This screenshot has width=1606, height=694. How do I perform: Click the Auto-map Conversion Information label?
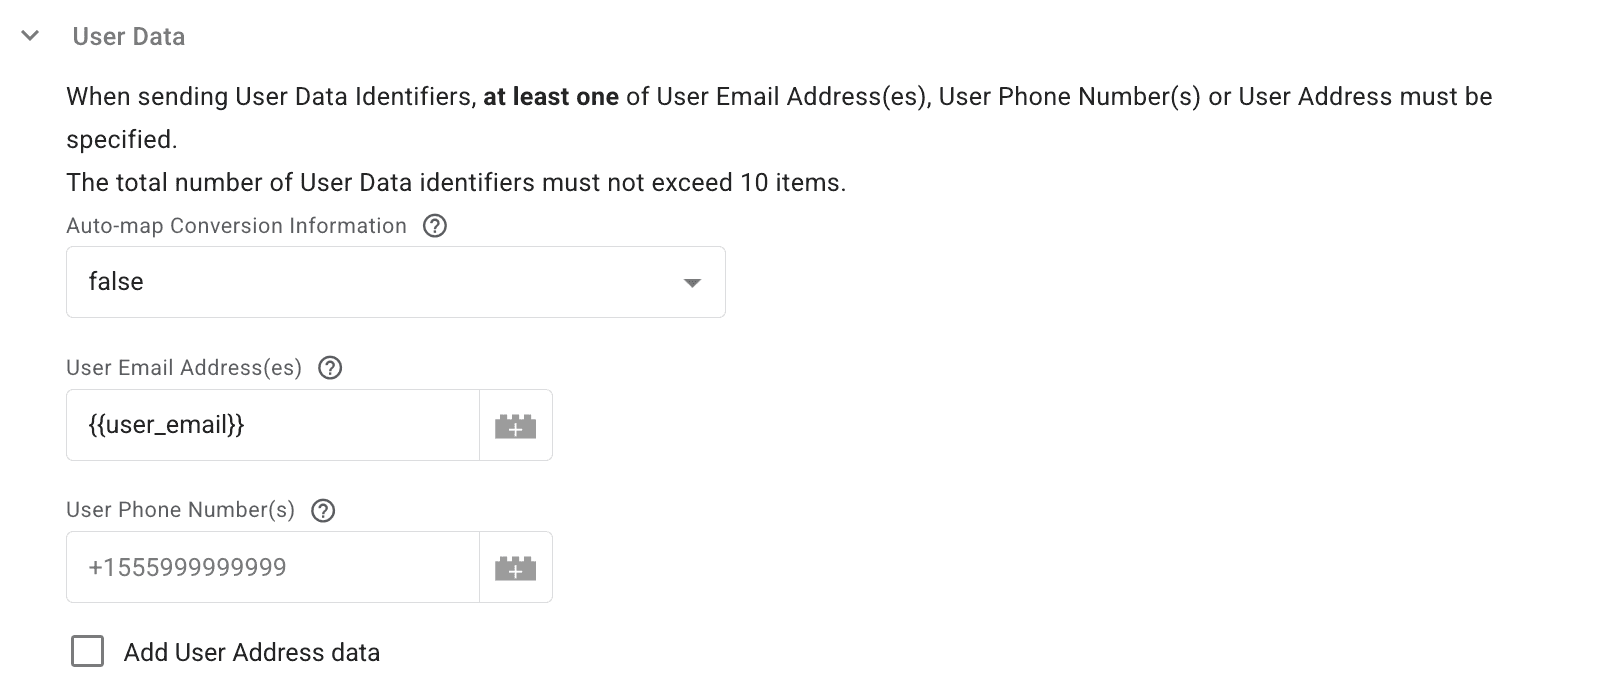(x=236, y=226)
